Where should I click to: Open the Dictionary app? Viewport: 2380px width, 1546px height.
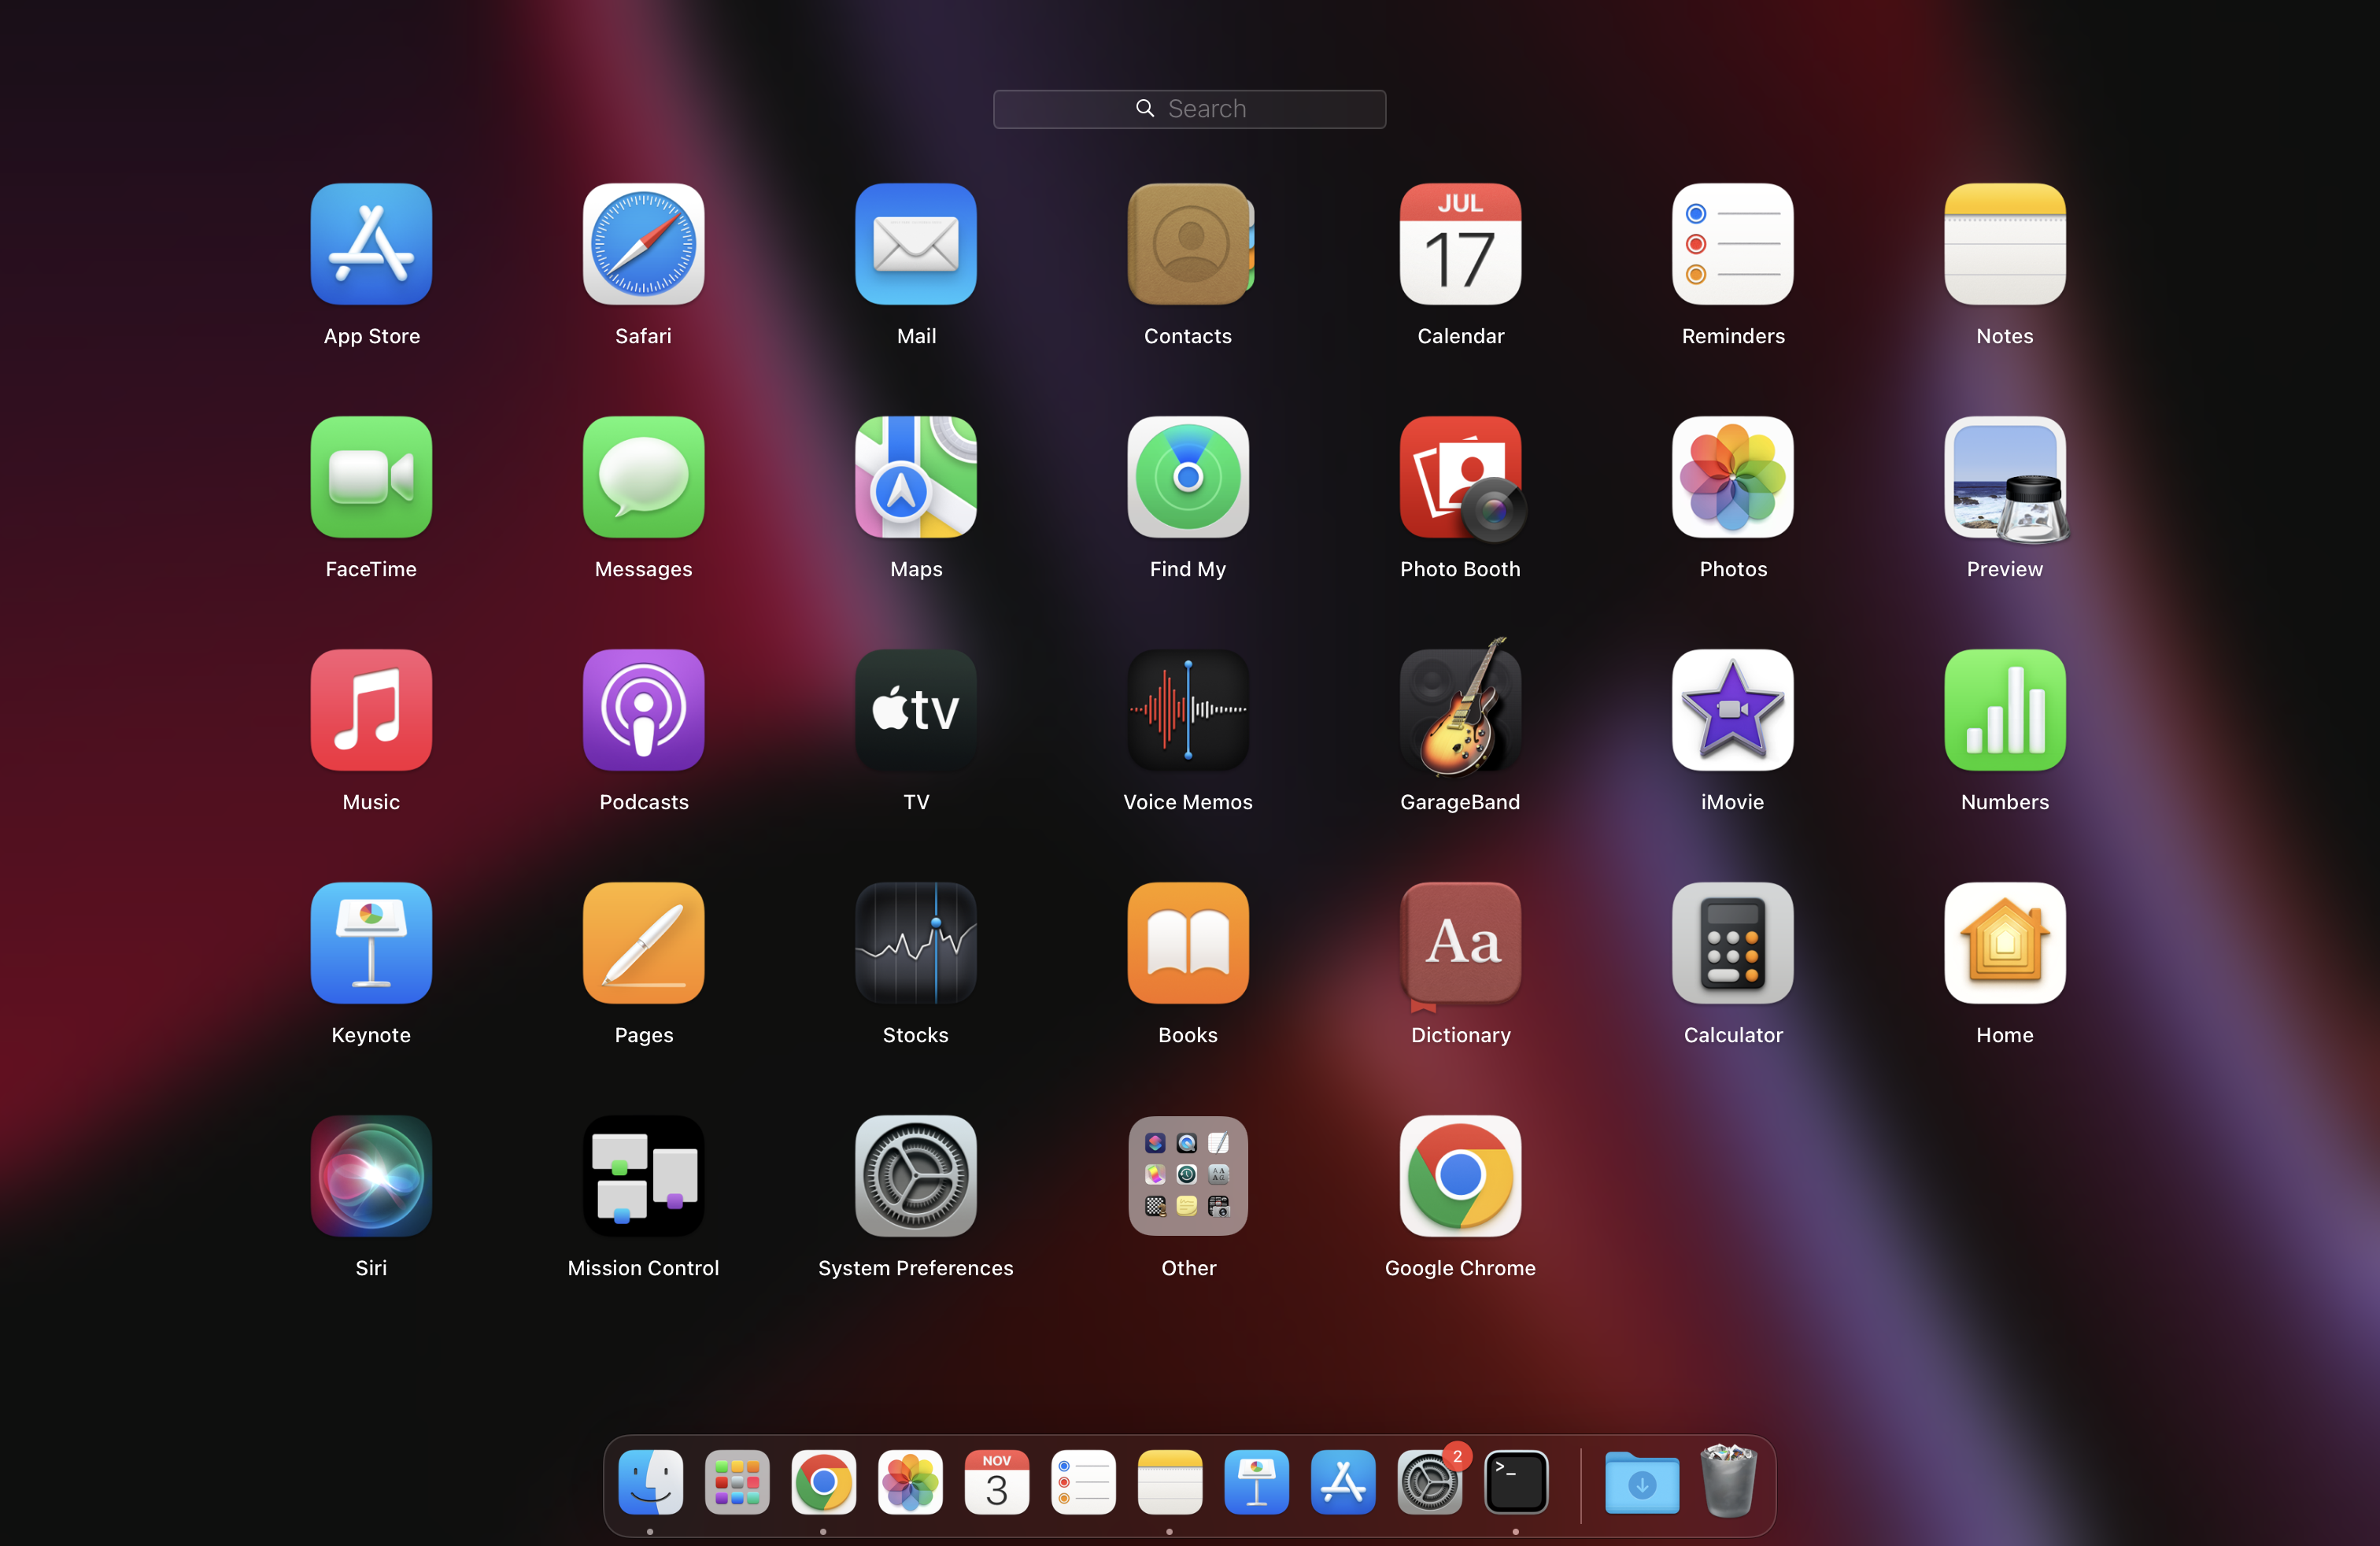[x=1460, y=943]
